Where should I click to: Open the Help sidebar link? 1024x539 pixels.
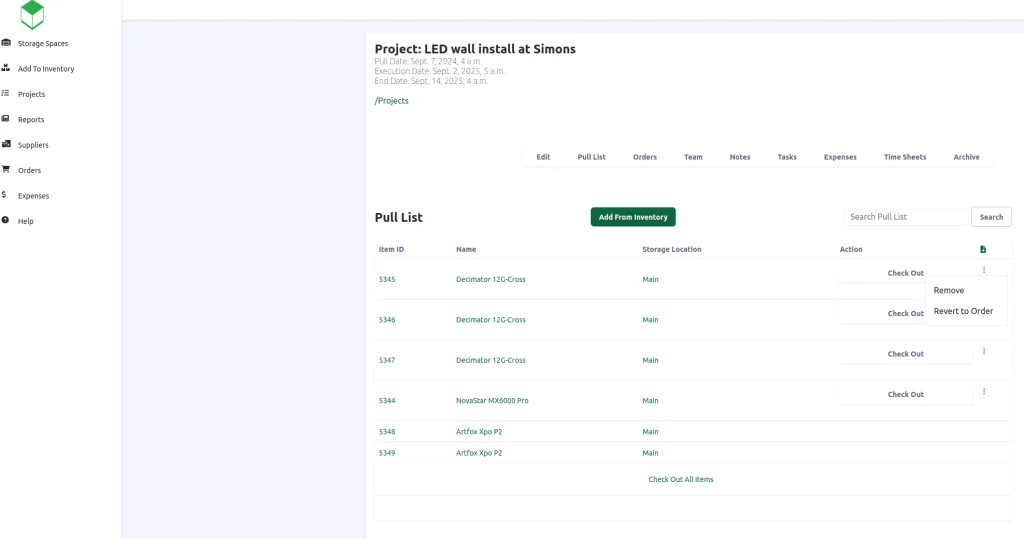(x=25, y=221)
